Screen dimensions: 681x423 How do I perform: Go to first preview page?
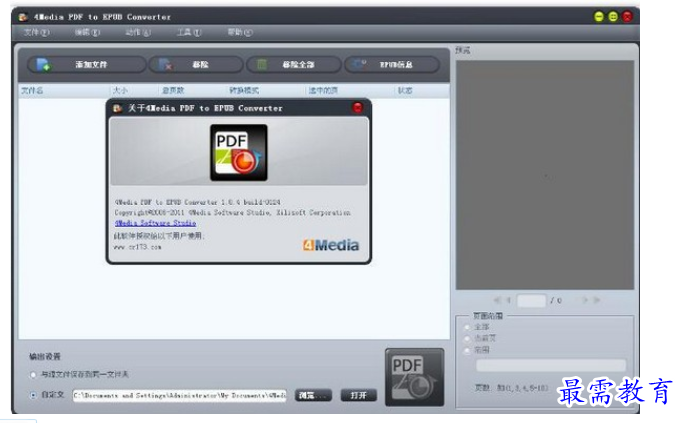[x=497, y=300]
